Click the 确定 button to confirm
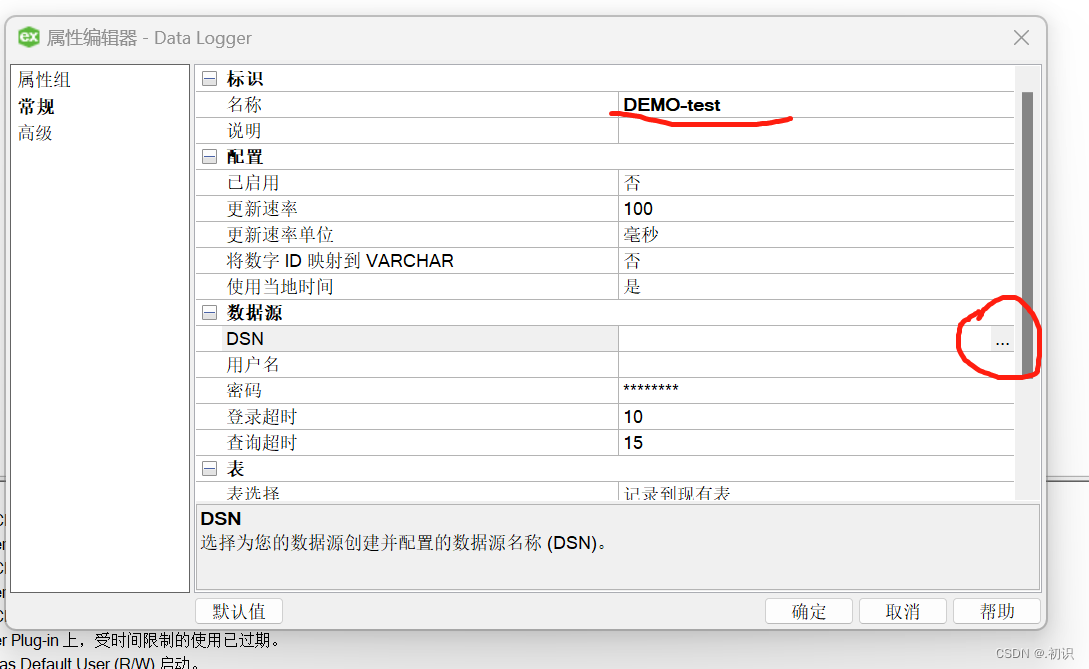This screenshot has height=669, width=1089. pos(808,610)
